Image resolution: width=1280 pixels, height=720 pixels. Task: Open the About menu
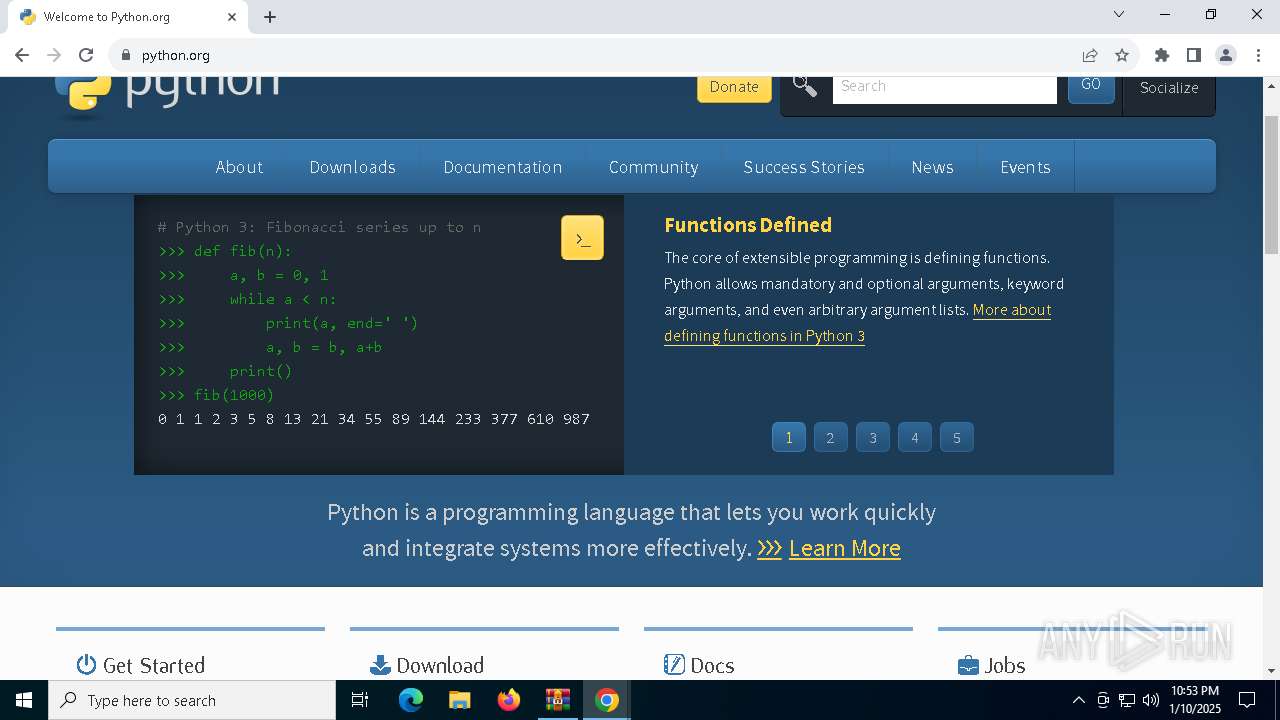pyautogui.click(x=239, y=167)
